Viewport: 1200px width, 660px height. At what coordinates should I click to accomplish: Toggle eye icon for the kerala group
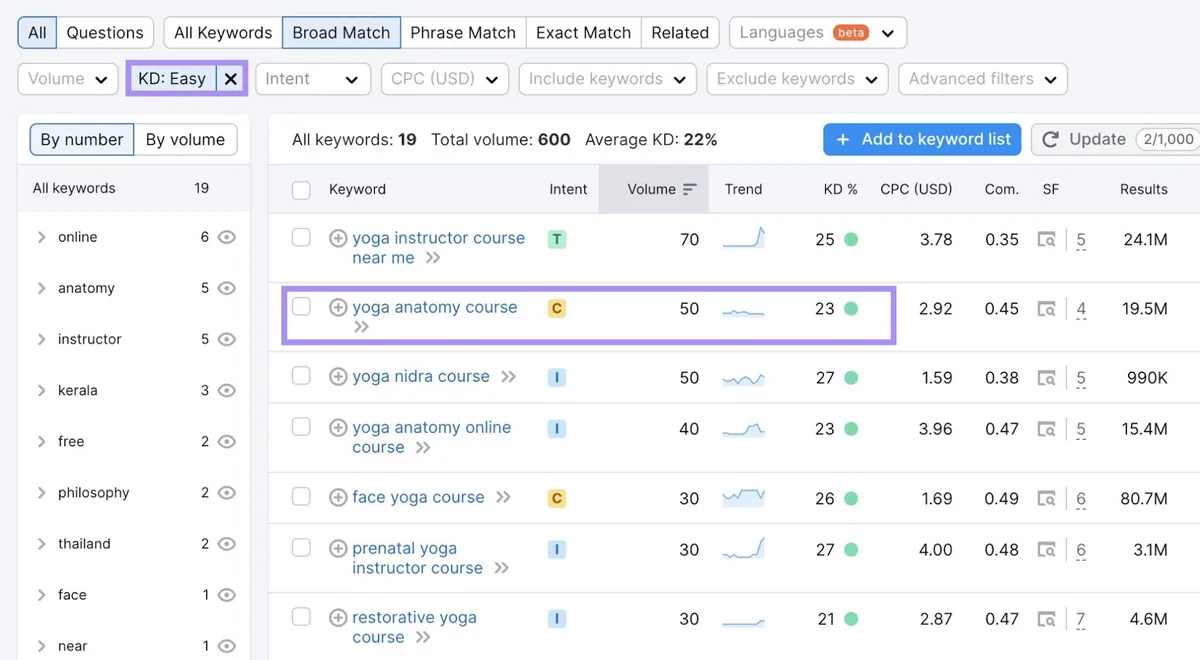tap(227, 390)
